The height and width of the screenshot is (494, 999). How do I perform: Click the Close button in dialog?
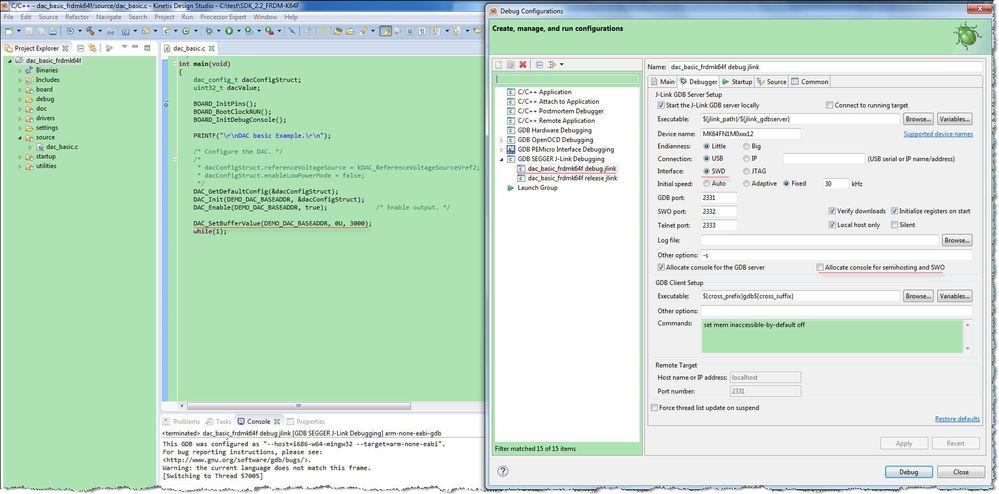click(x=961, y=472)
